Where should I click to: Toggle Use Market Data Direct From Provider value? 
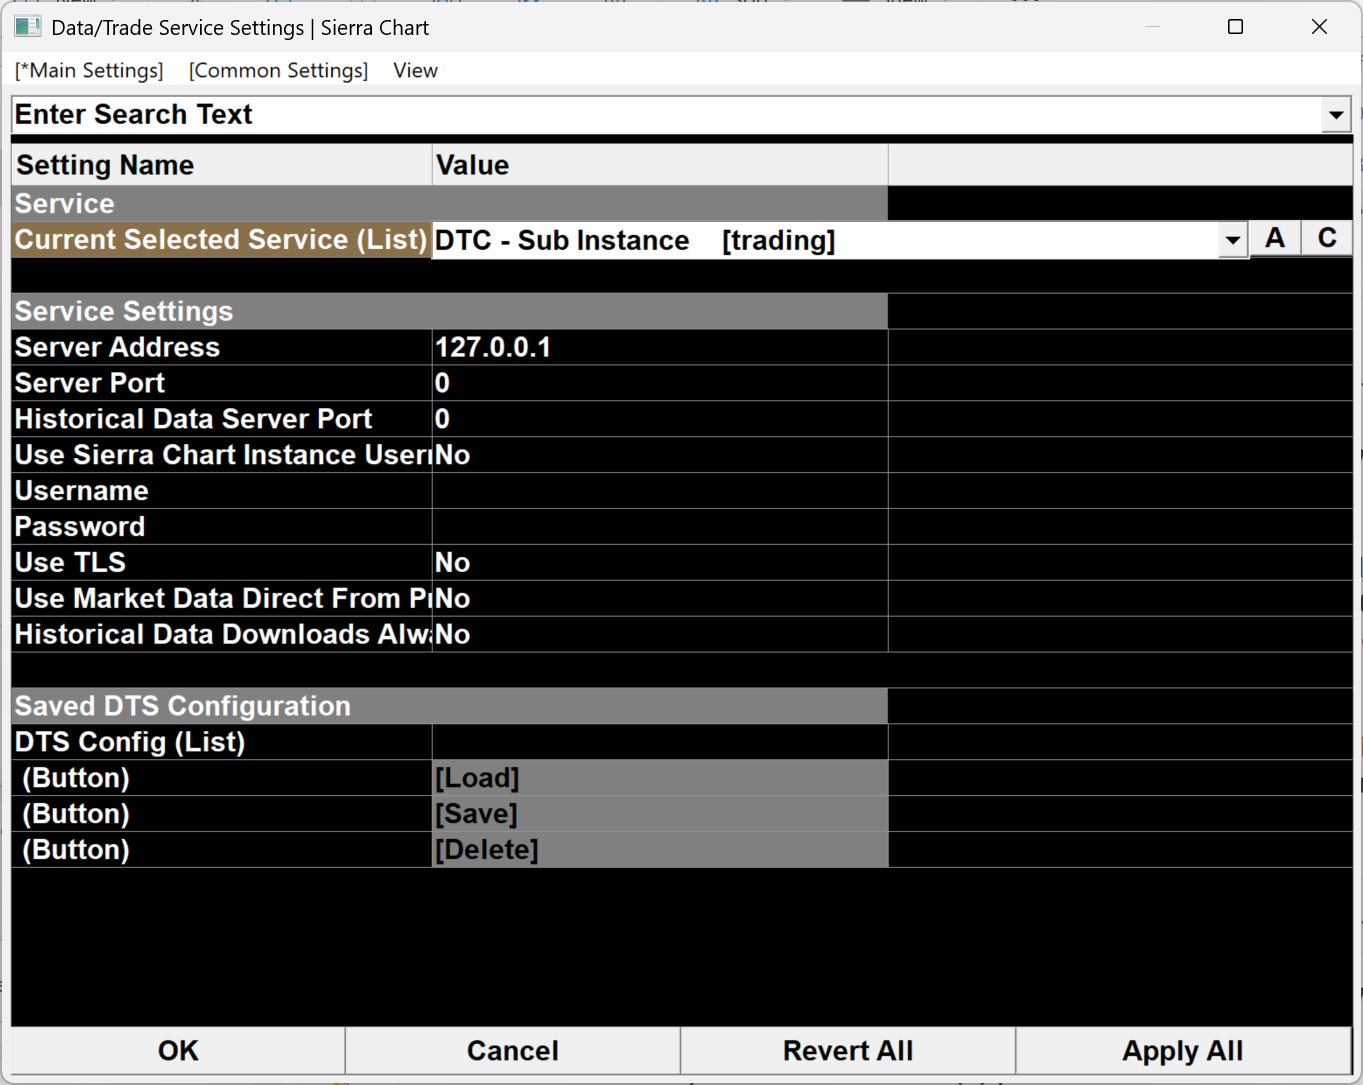(x=660, y=599)
